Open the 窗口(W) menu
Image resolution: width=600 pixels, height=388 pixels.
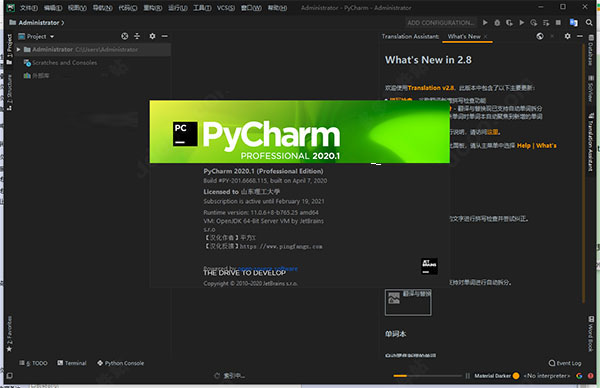(x=251, y=8)
